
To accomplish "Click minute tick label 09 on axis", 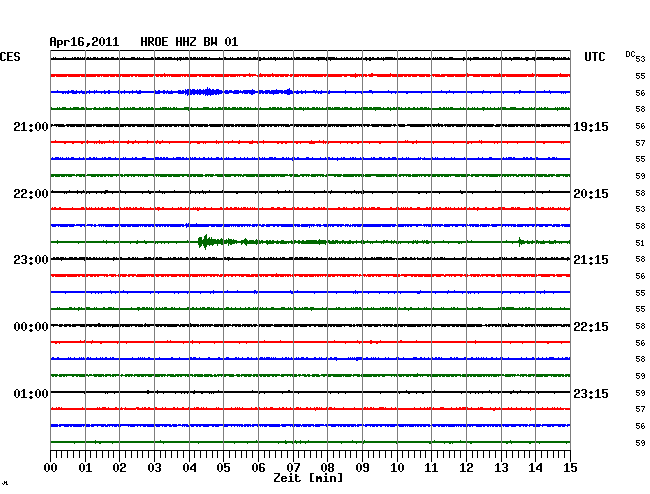I will click(362, 467).
